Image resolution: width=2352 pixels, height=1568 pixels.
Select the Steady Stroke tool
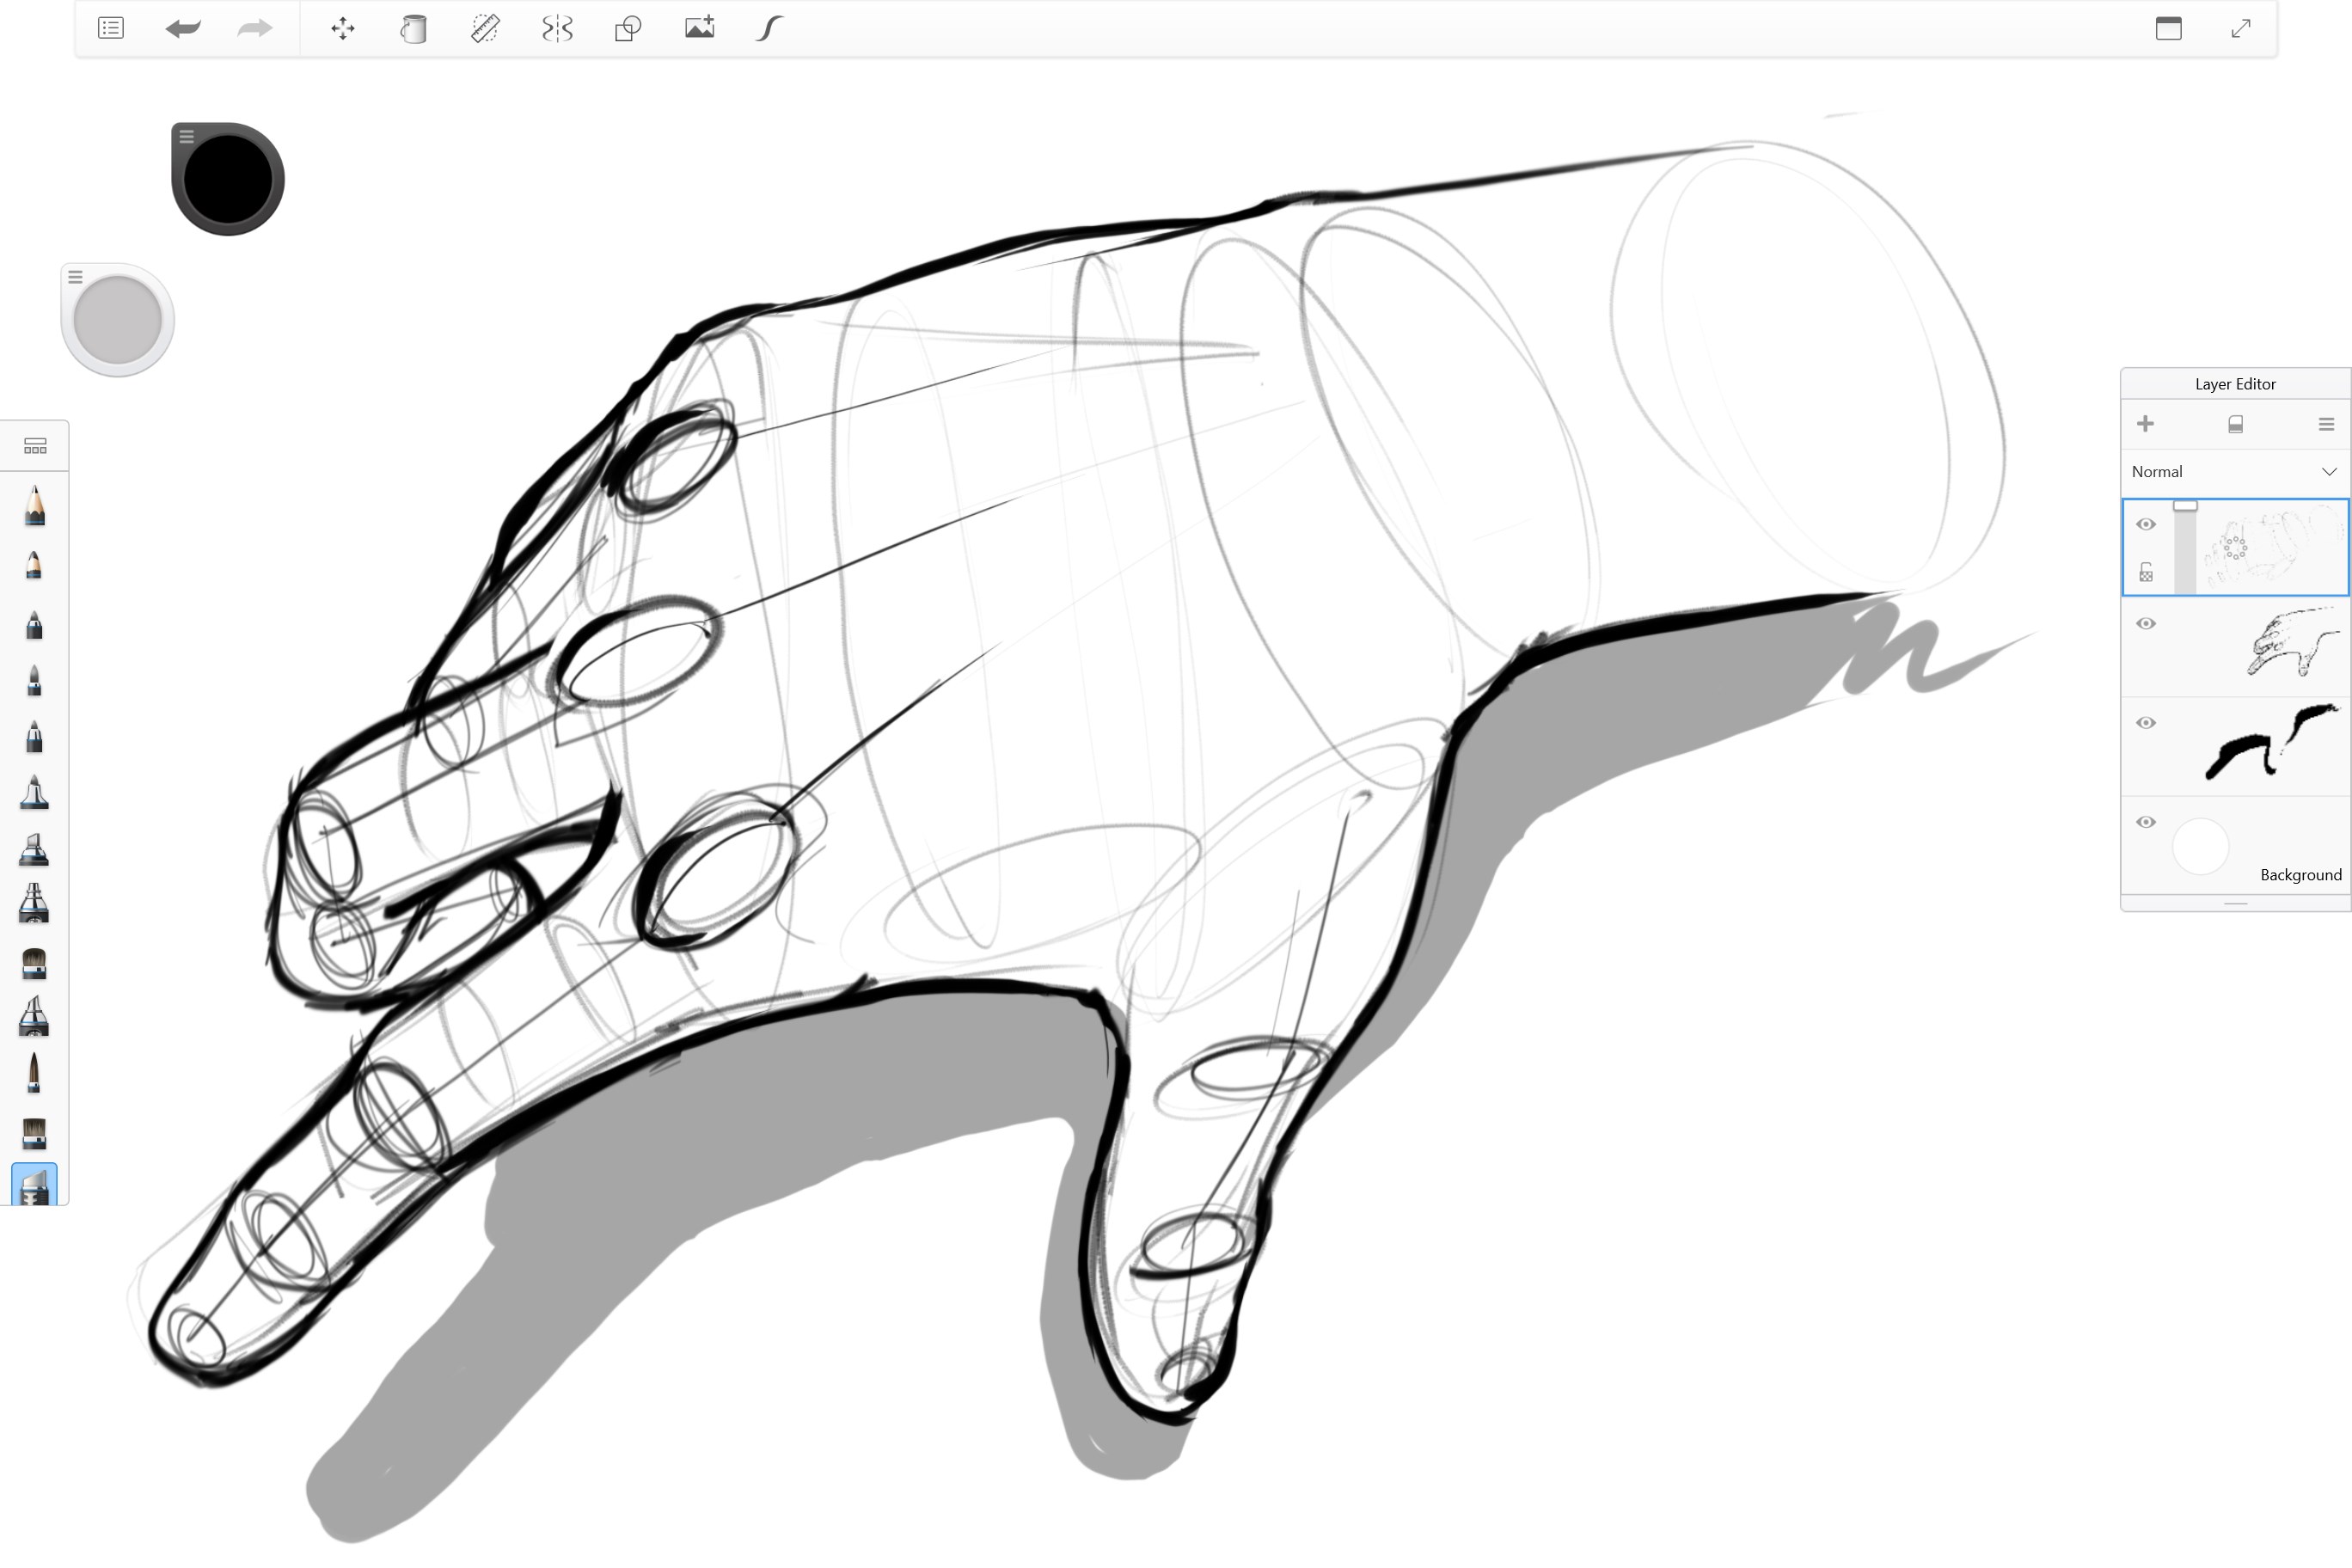(x=767, y=28)
